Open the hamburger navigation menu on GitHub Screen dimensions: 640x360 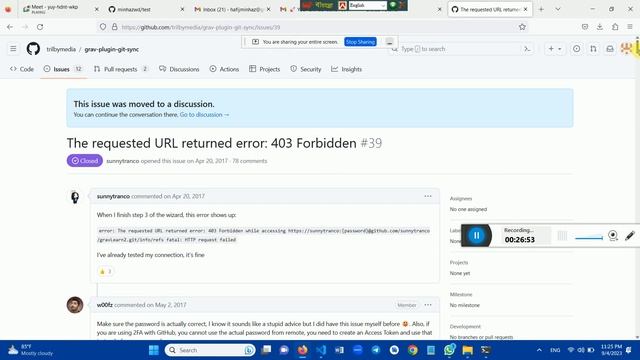[x=13, y=49]
